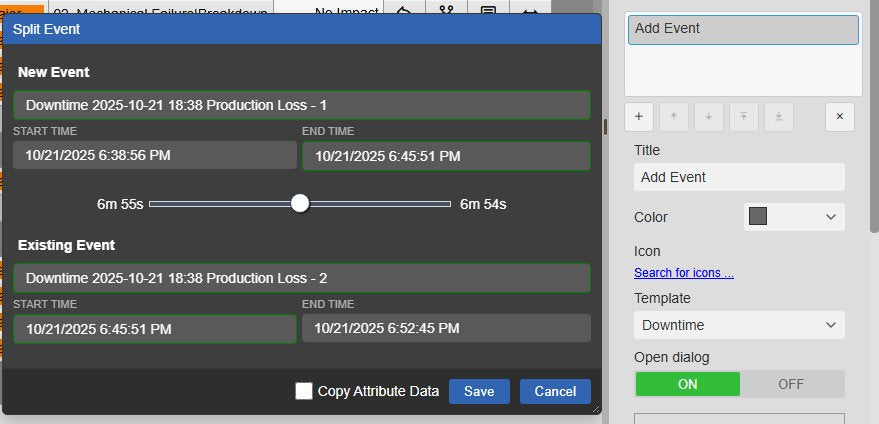Click the comment icon in background table row
Image resolution: width=879 pixels, height=424 pixels.
pos(488,8)
